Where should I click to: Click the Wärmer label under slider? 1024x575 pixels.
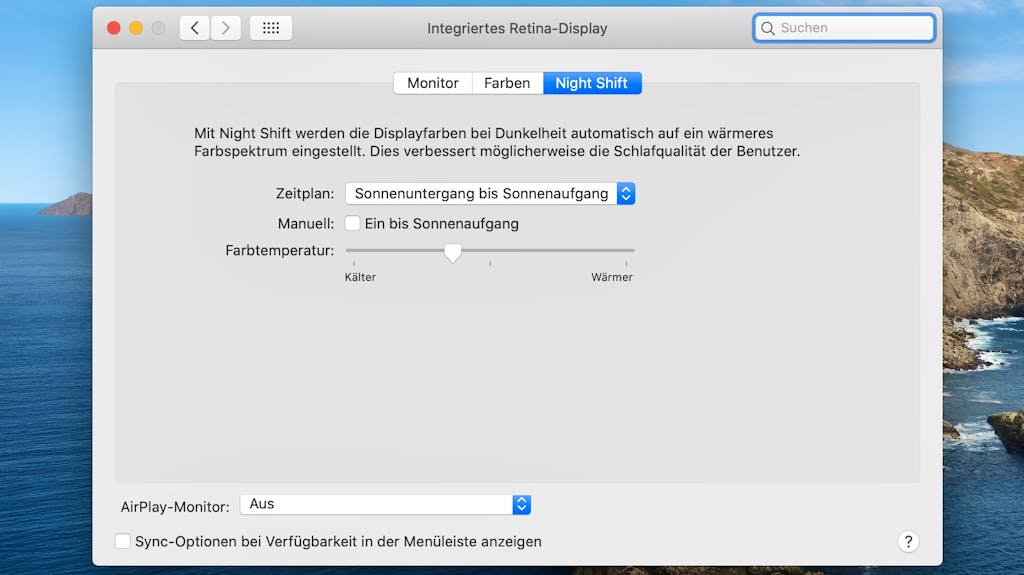tap(612, 277)
